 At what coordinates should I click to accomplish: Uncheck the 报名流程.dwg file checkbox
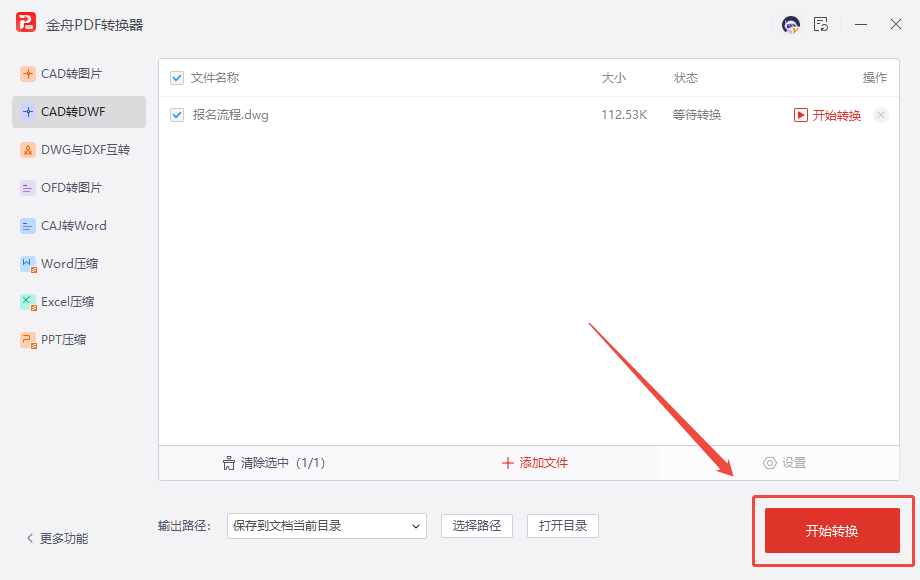click(x=177, y=115)
